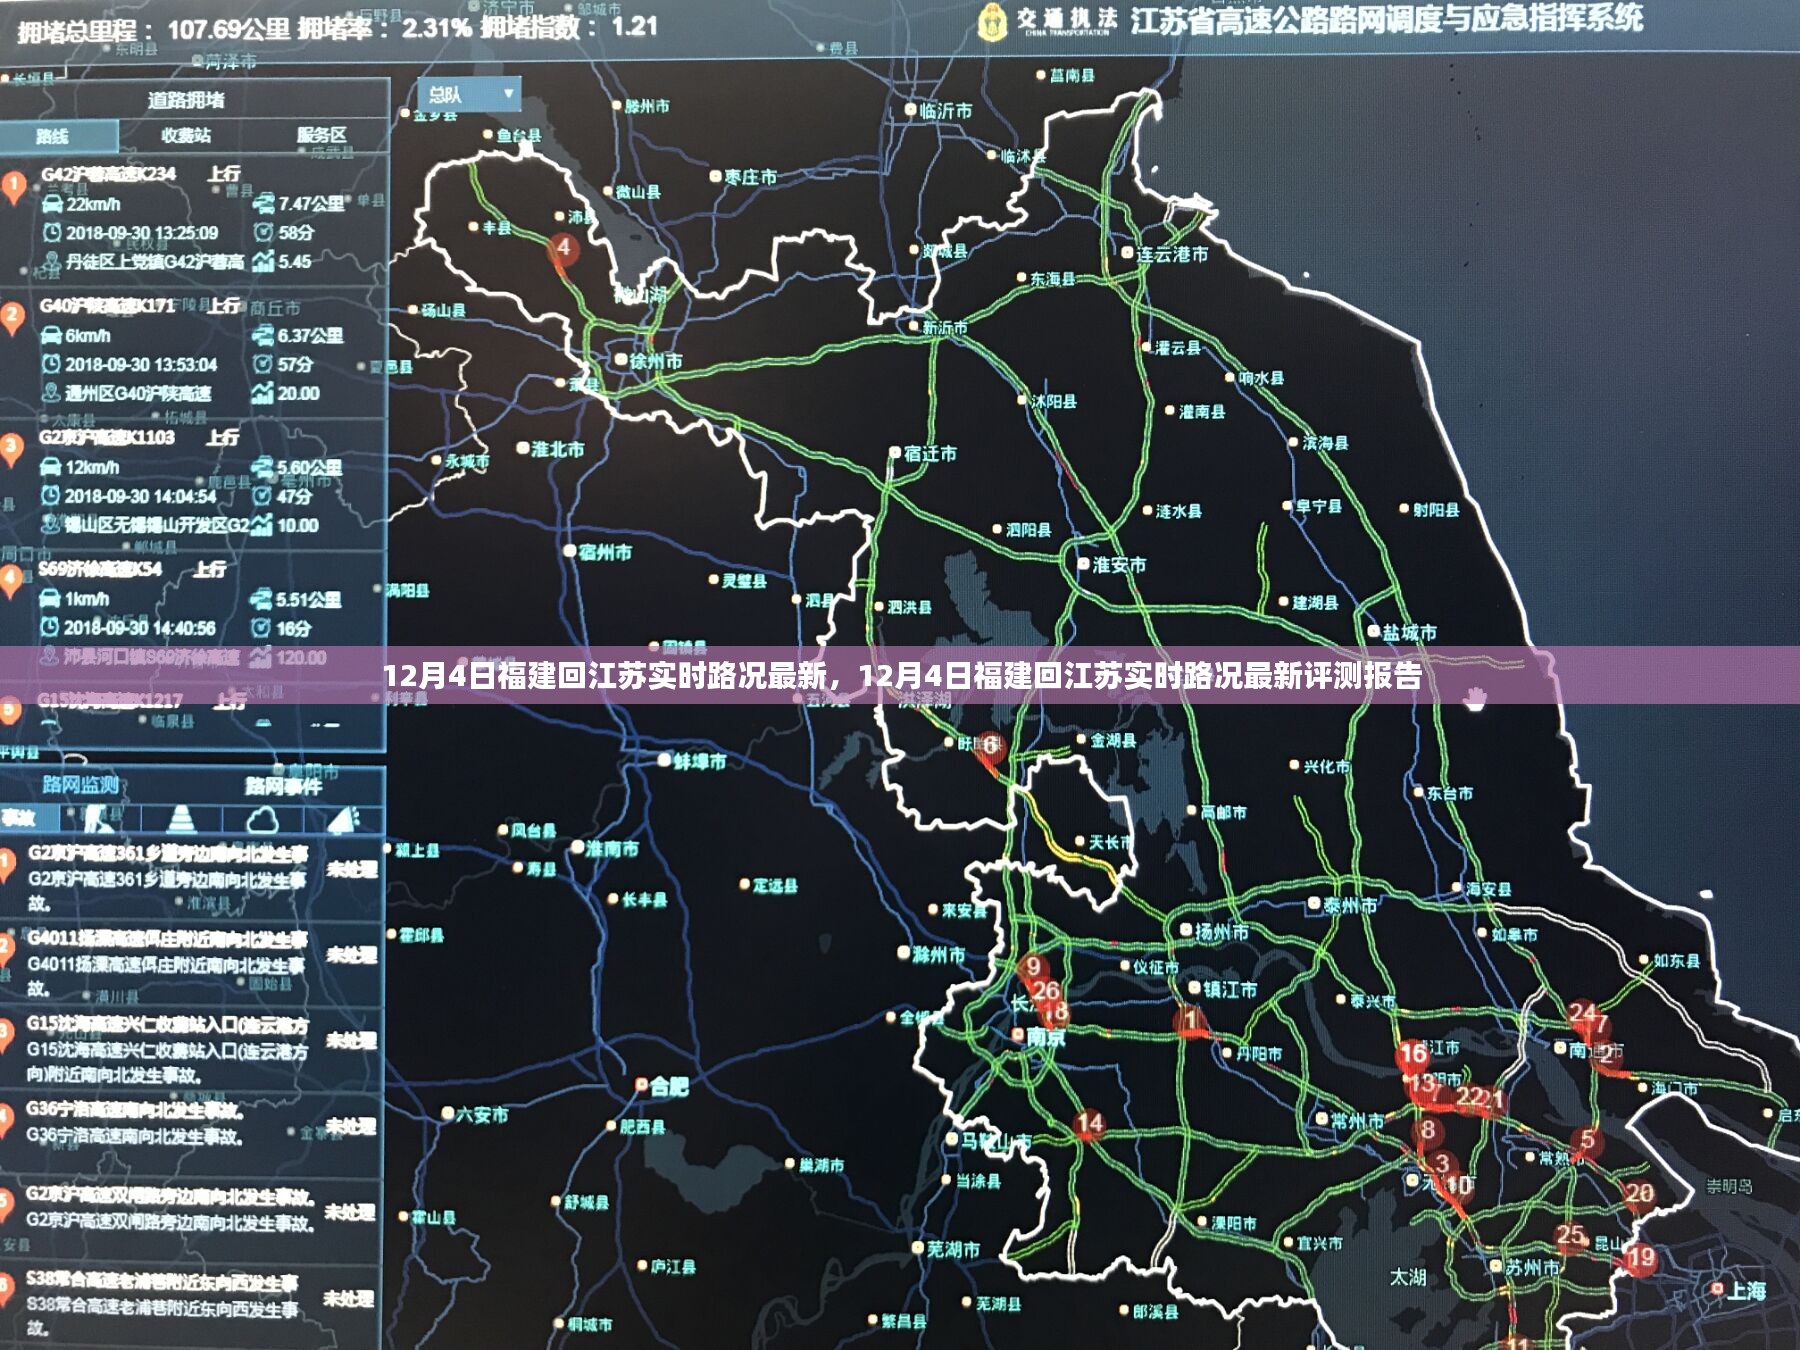Click the duration timer icon beside 58分
Screen dimensions: 1800x1350
pyautogui.click(x=263, y=232)
